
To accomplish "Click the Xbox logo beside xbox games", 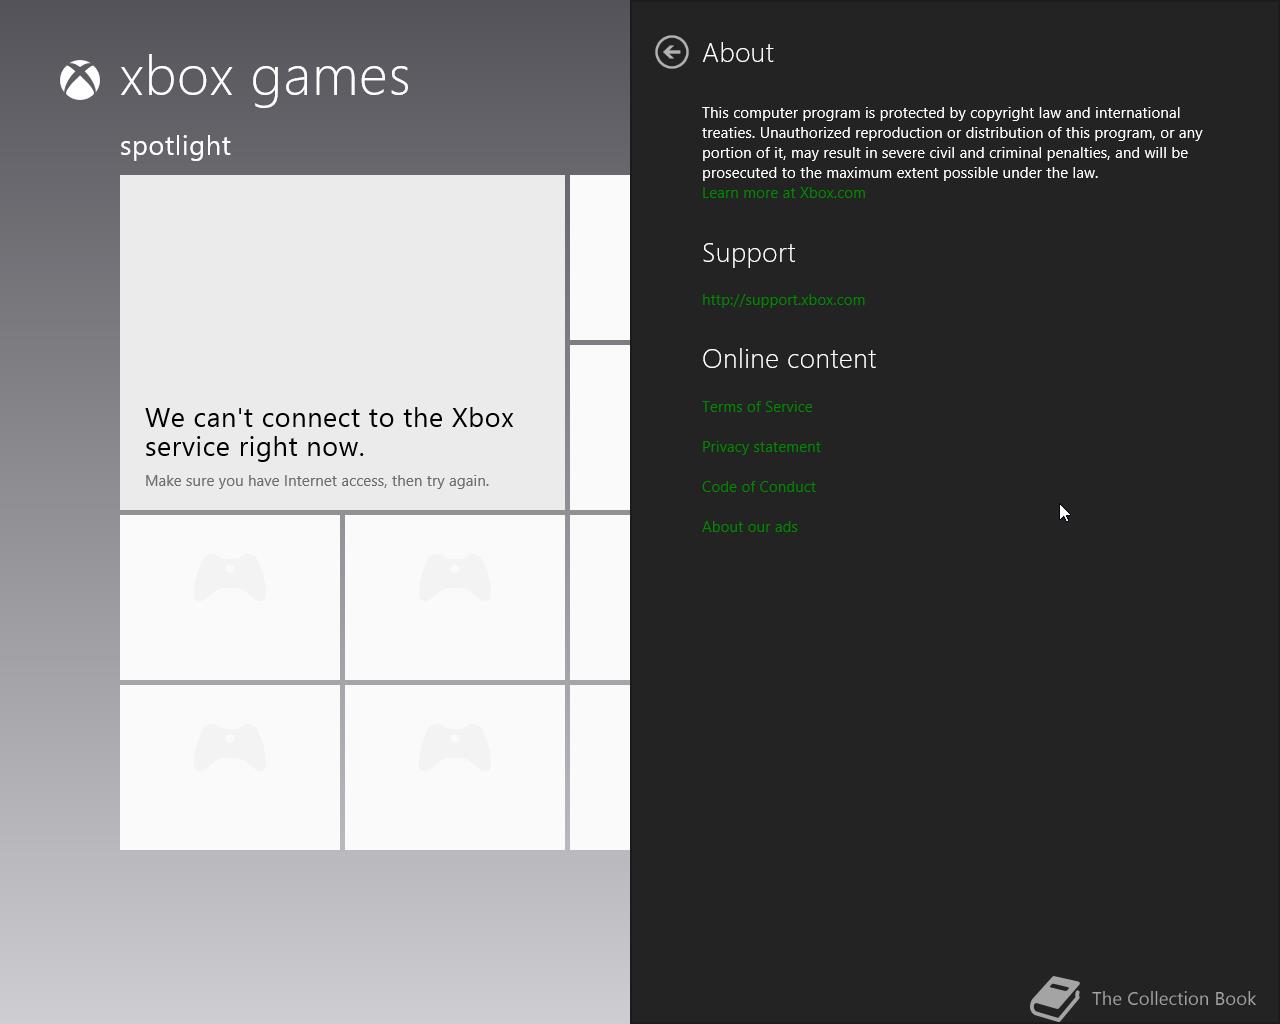I will point(80,80).
